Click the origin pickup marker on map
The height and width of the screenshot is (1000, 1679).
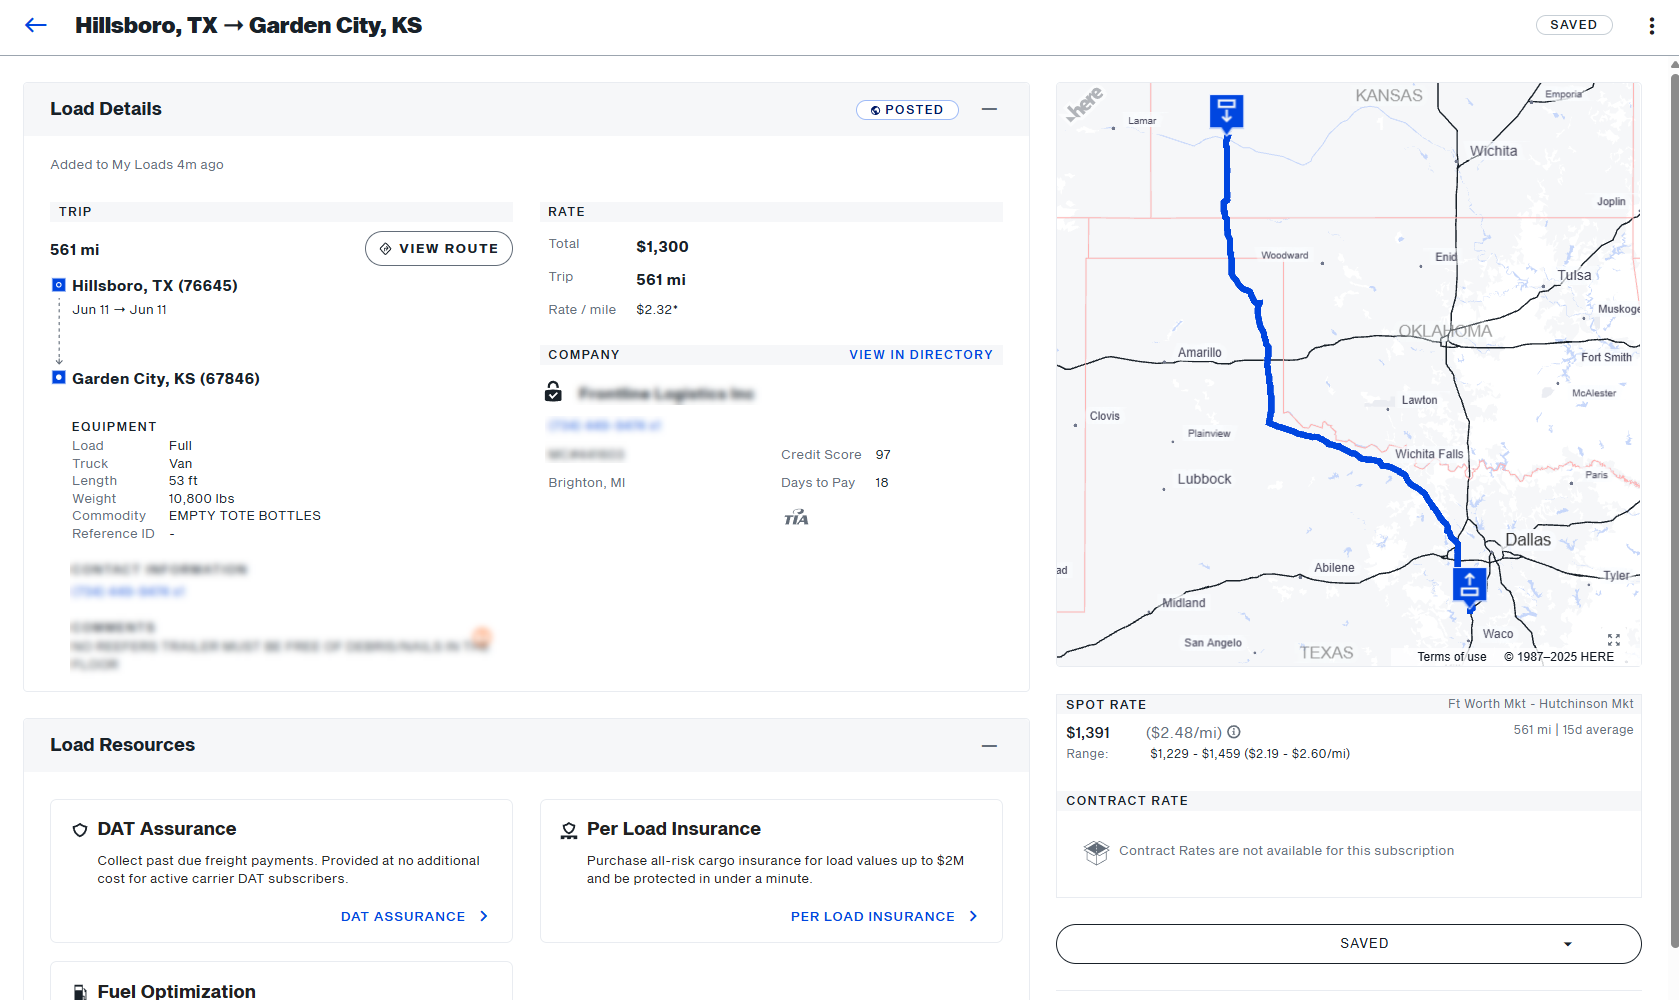coord(1469,583)
